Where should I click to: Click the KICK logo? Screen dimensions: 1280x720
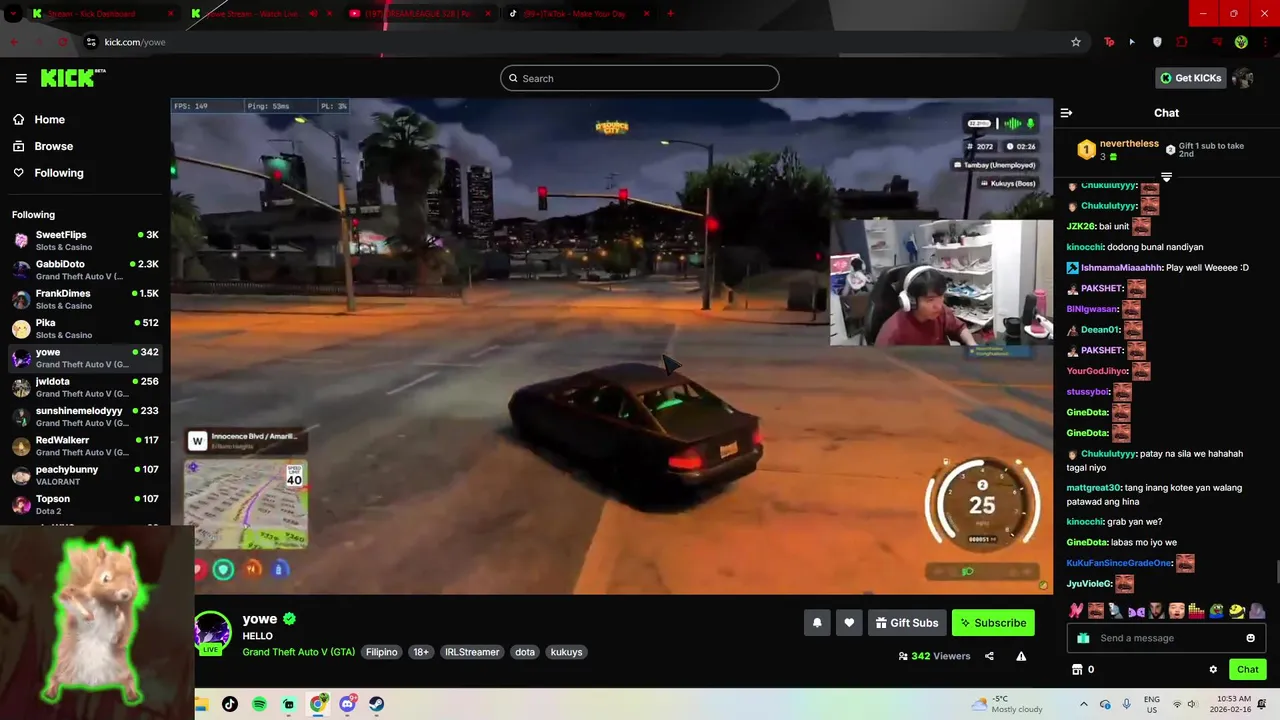coord(73,78)
